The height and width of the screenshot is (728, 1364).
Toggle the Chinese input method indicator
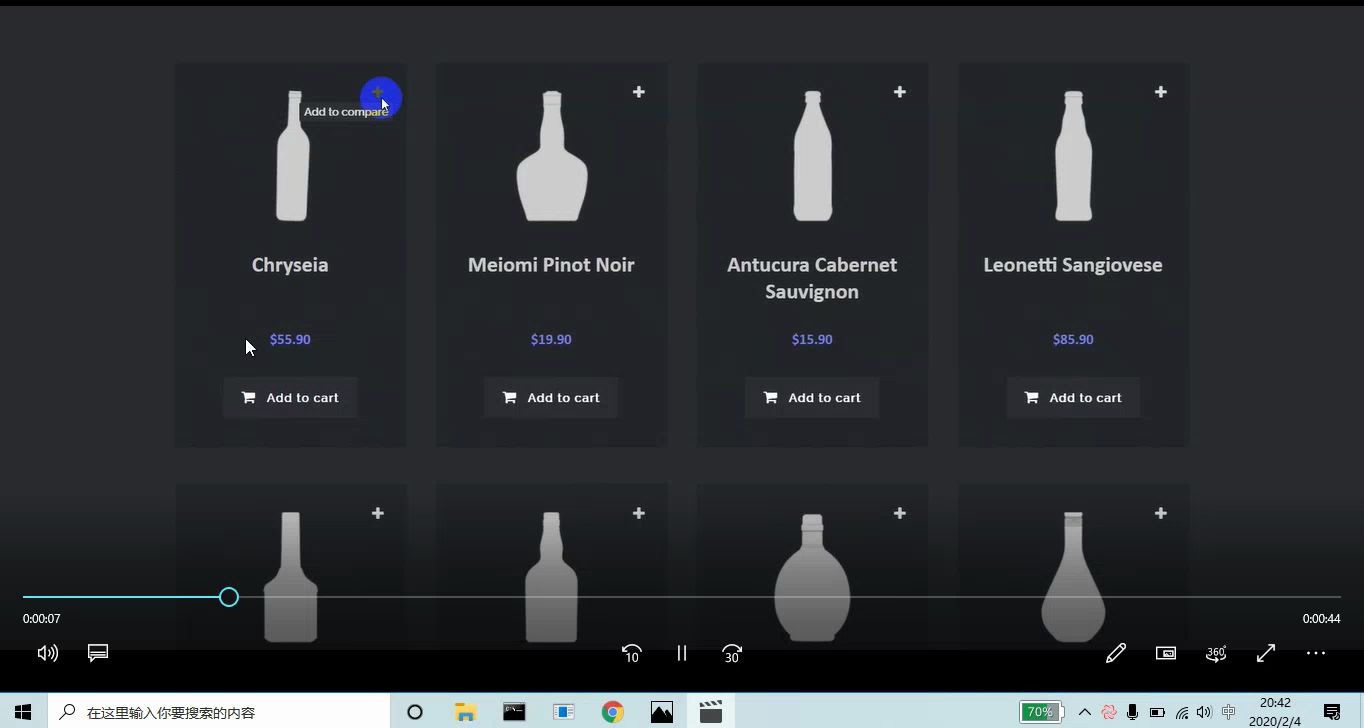coord(1229,712)
